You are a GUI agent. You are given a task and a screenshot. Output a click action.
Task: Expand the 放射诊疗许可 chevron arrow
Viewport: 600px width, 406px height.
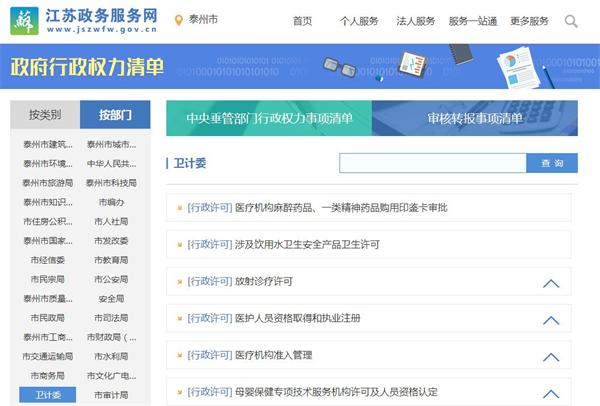click(550, 283)
